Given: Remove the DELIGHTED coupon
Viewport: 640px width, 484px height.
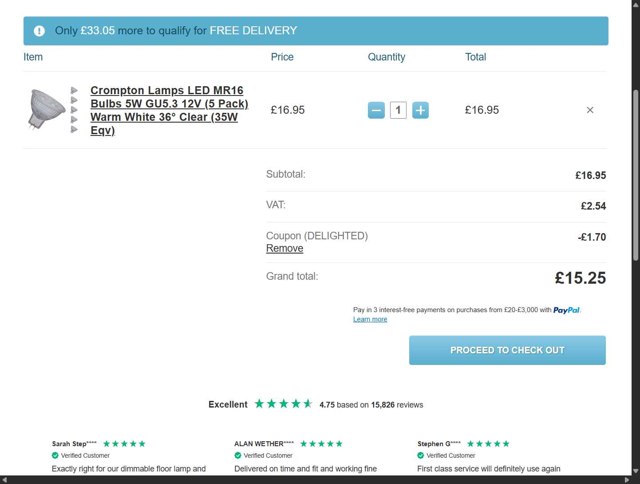Looking at the screenshot, I should pyautogui.click(x=284, y=248).
